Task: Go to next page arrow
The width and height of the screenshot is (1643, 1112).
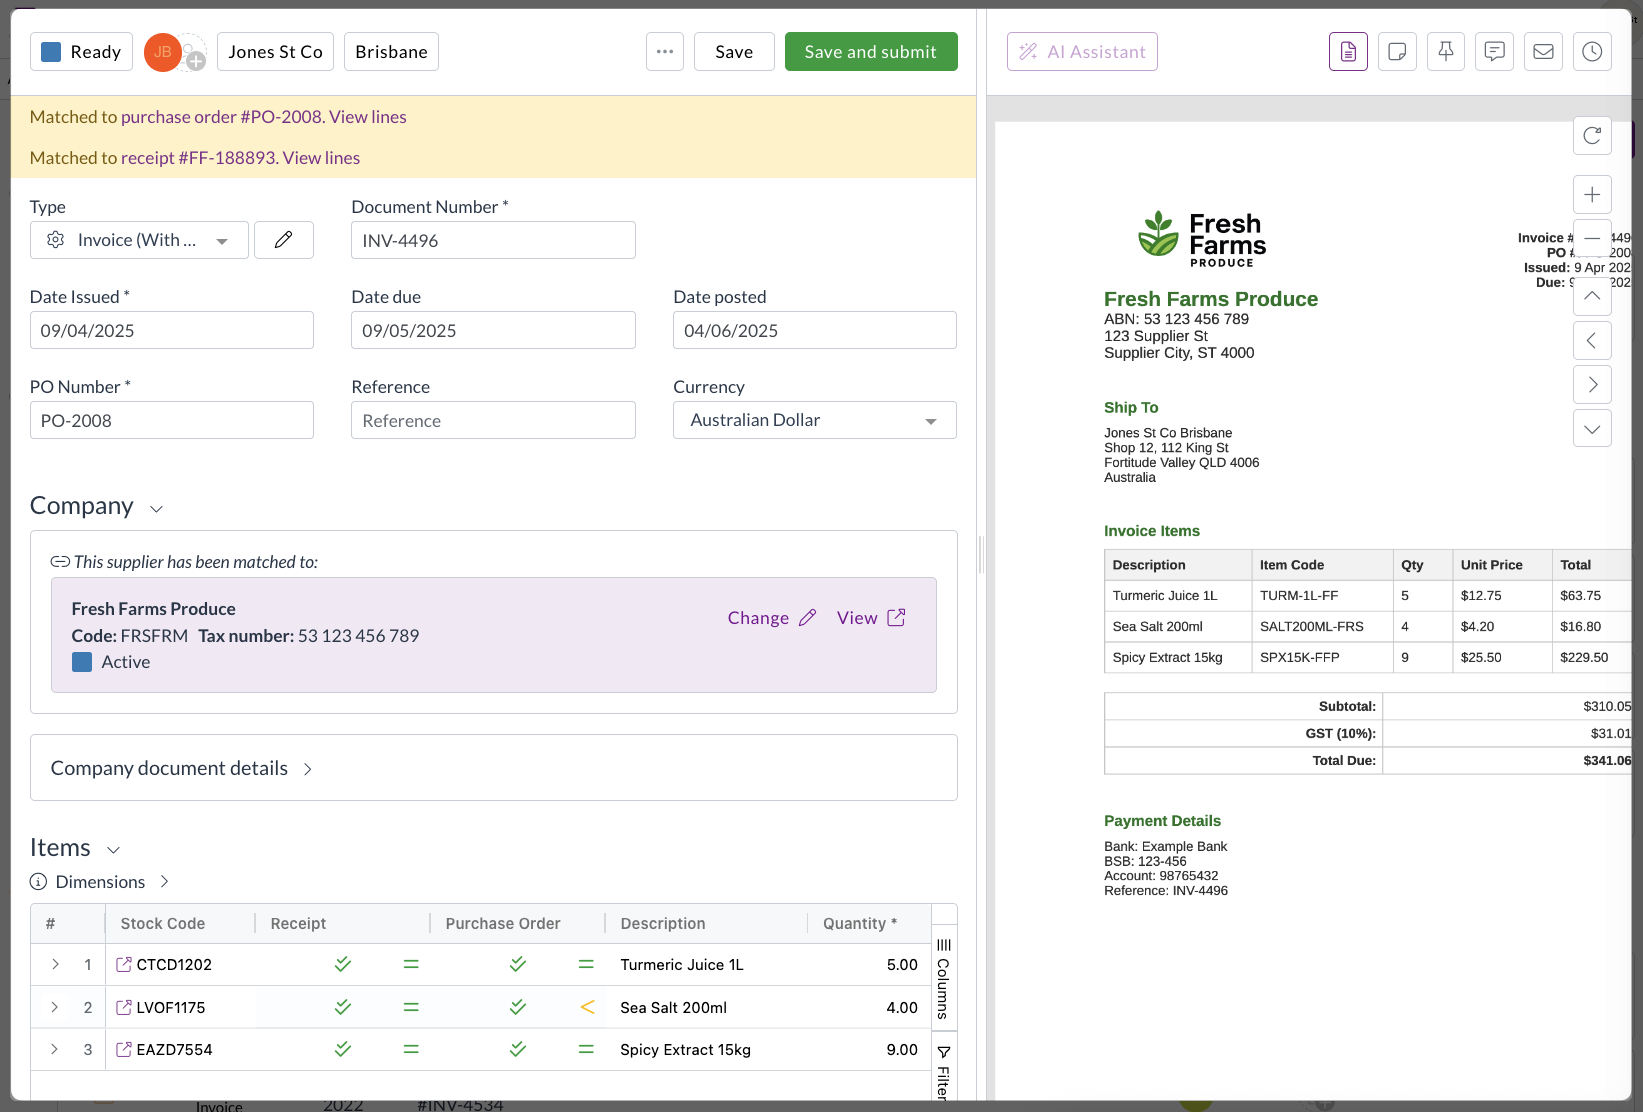Action: coord(1592,384)
